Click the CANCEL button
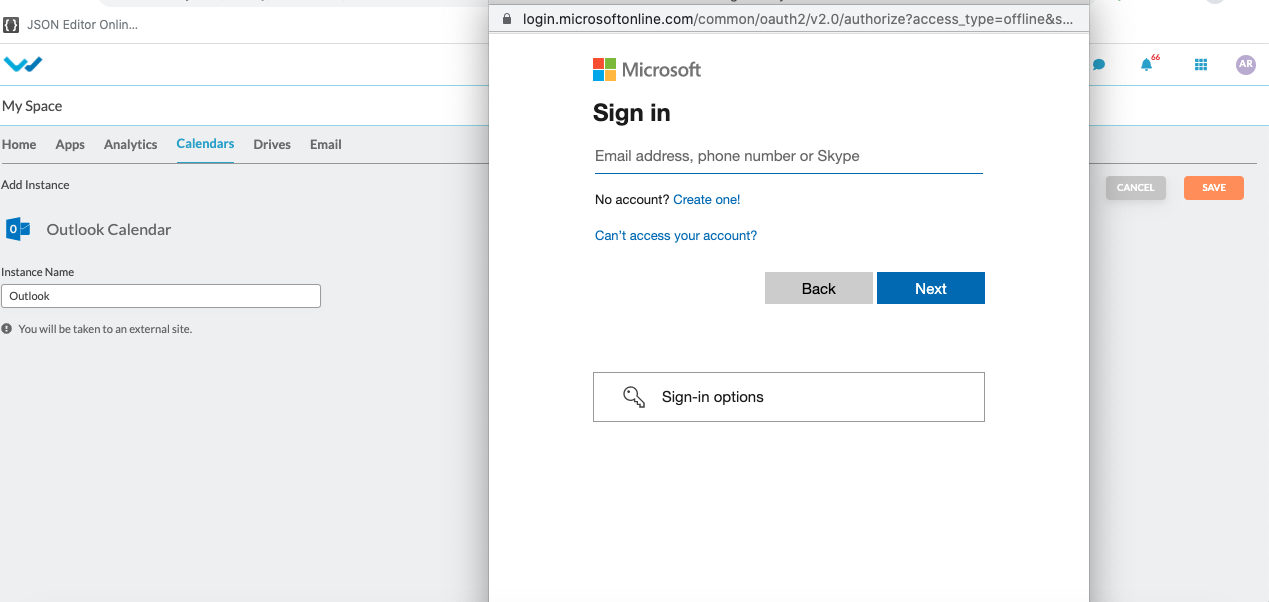Screen dimensions: 1269x602 pyautogui.click(x=1135, y=188)
